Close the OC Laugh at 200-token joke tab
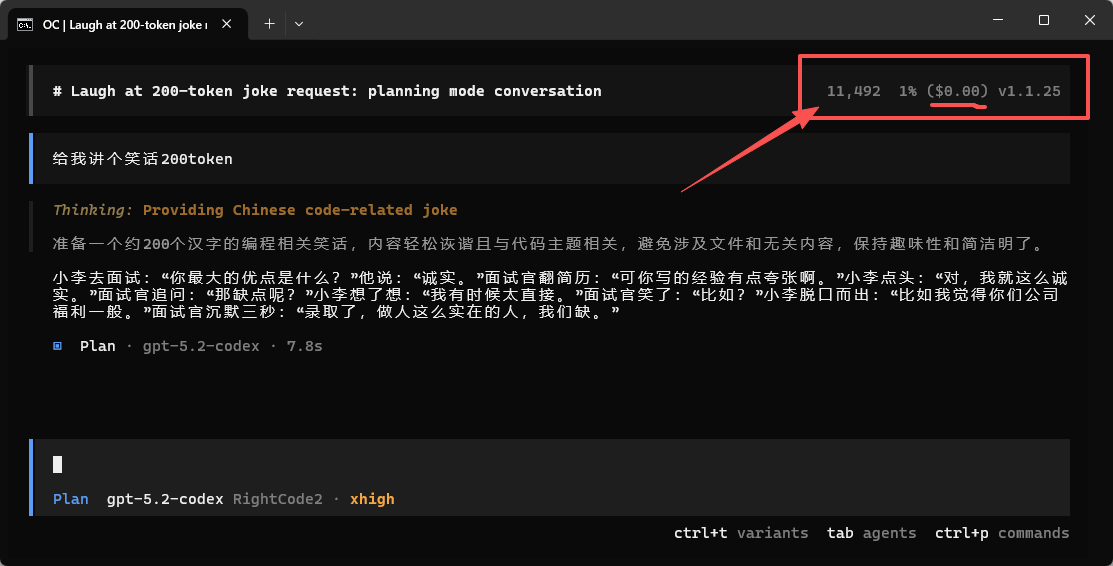The image size is (1113, 566). 226,24
